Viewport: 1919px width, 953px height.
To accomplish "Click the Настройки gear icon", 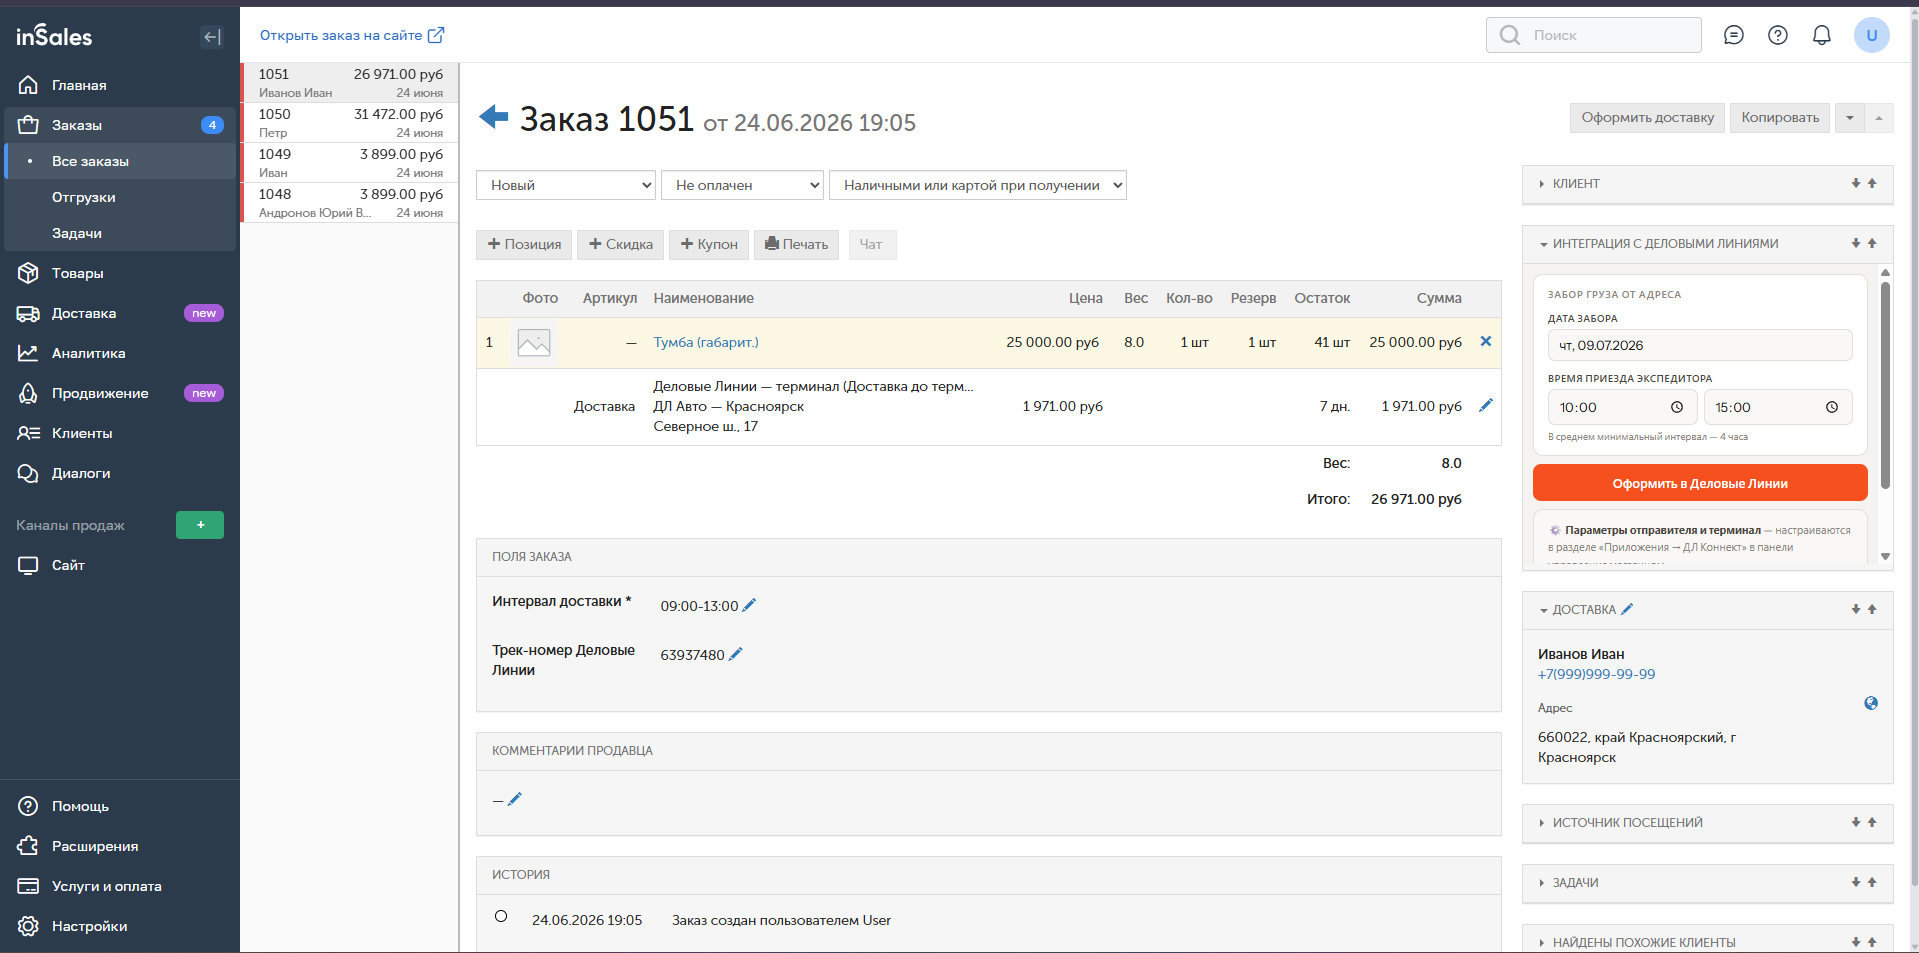I will (28, 926).
